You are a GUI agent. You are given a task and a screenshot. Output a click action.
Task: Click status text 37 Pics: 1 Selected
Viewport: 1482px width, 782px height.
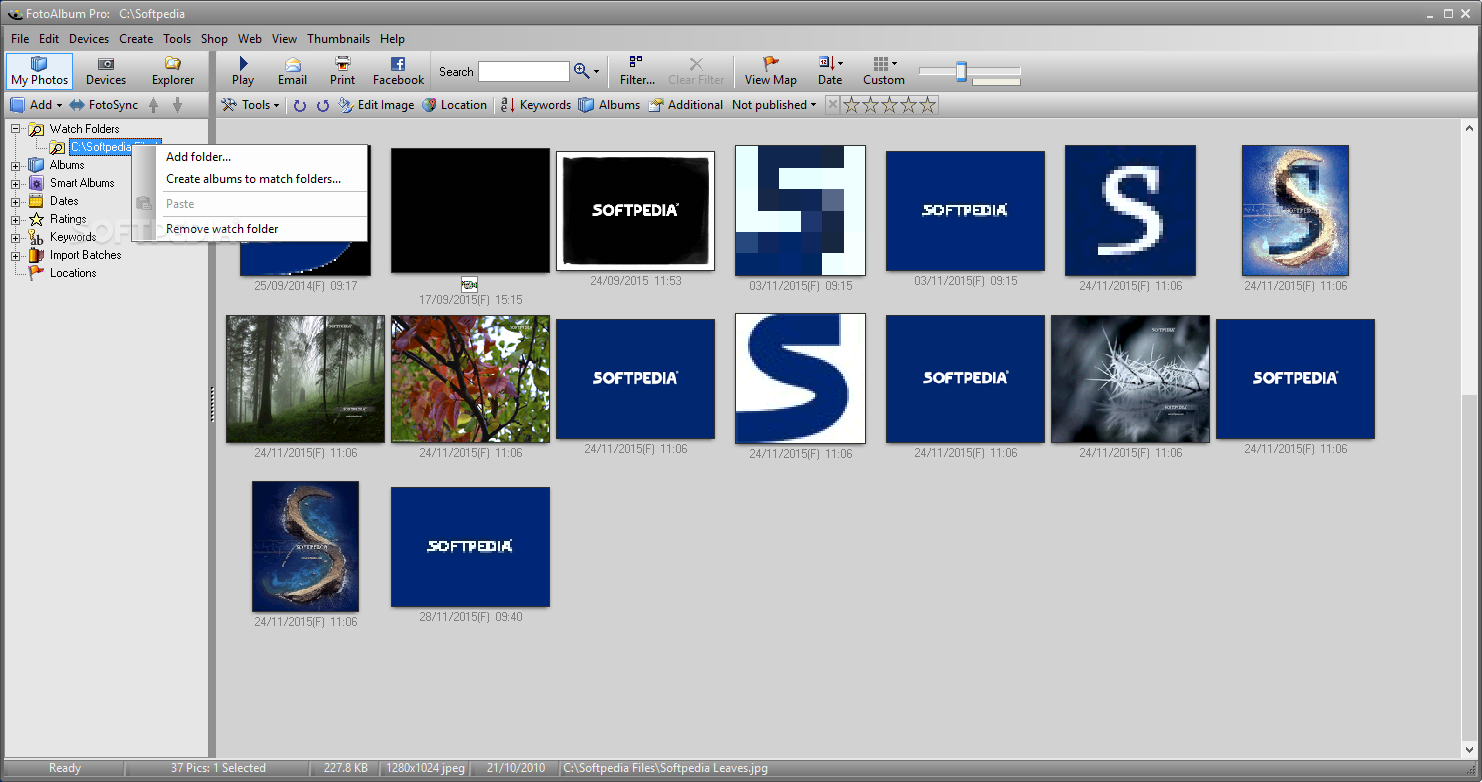pos(218,768)
